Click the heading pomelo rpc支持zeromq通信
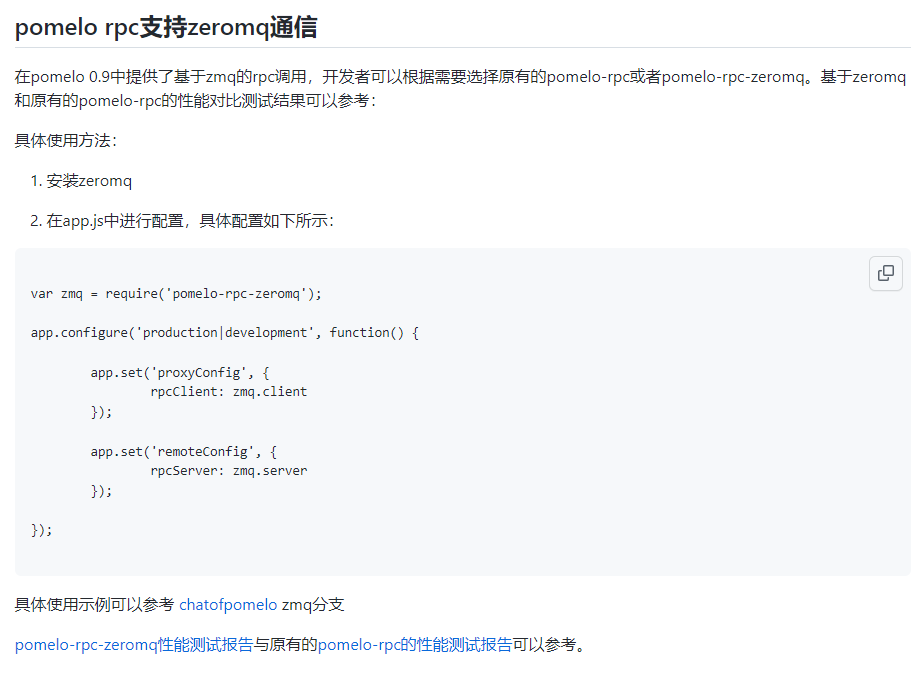 coord(166,27)
